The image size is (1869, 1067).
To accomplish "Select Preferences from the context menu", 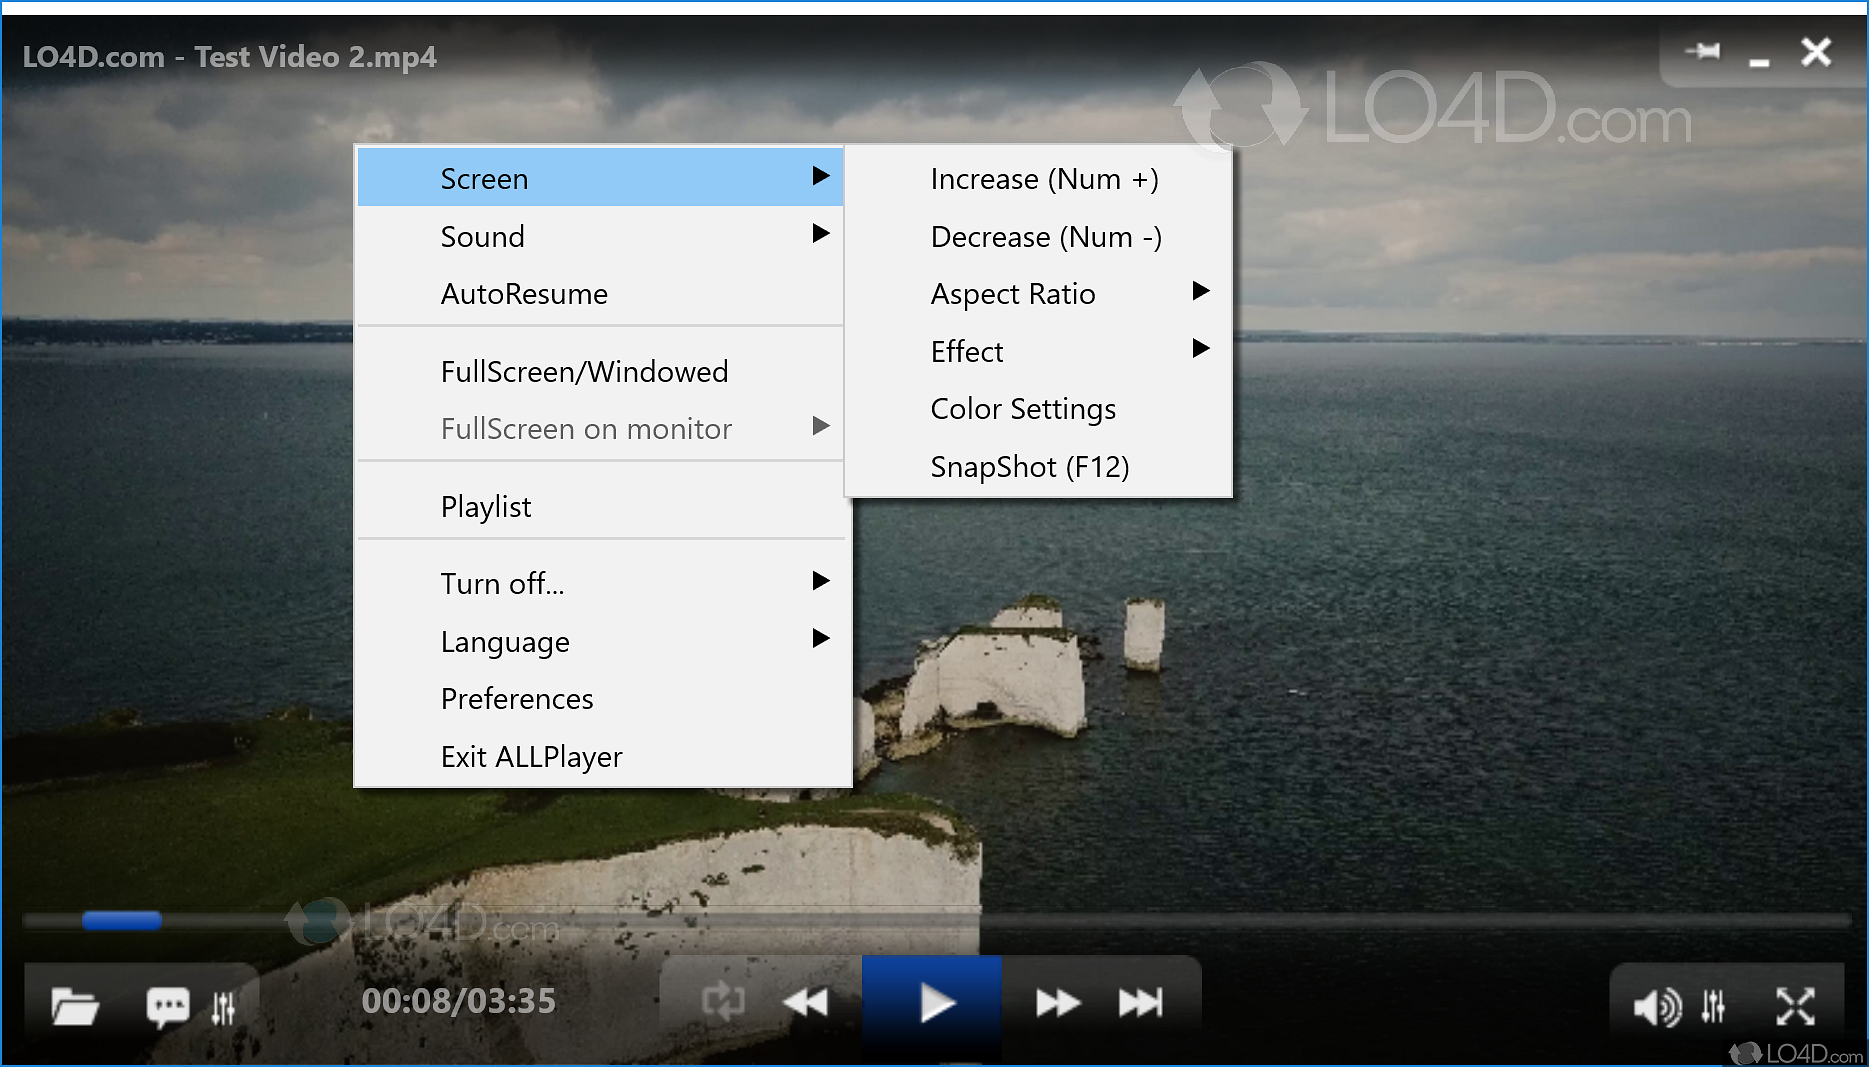I will coord(517,699).
